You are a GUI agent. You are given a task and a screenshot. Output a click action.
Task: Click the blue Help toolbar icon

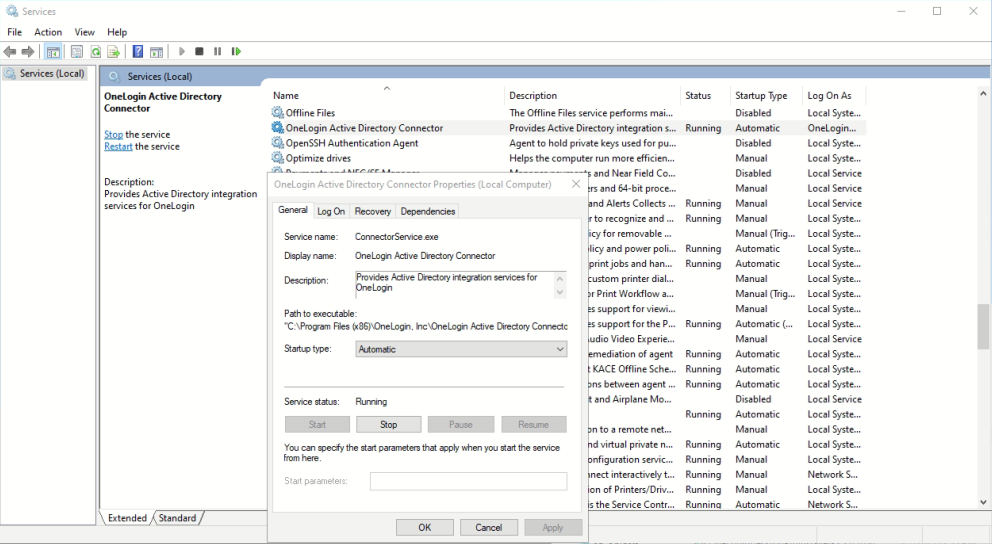tap(138, 52)
